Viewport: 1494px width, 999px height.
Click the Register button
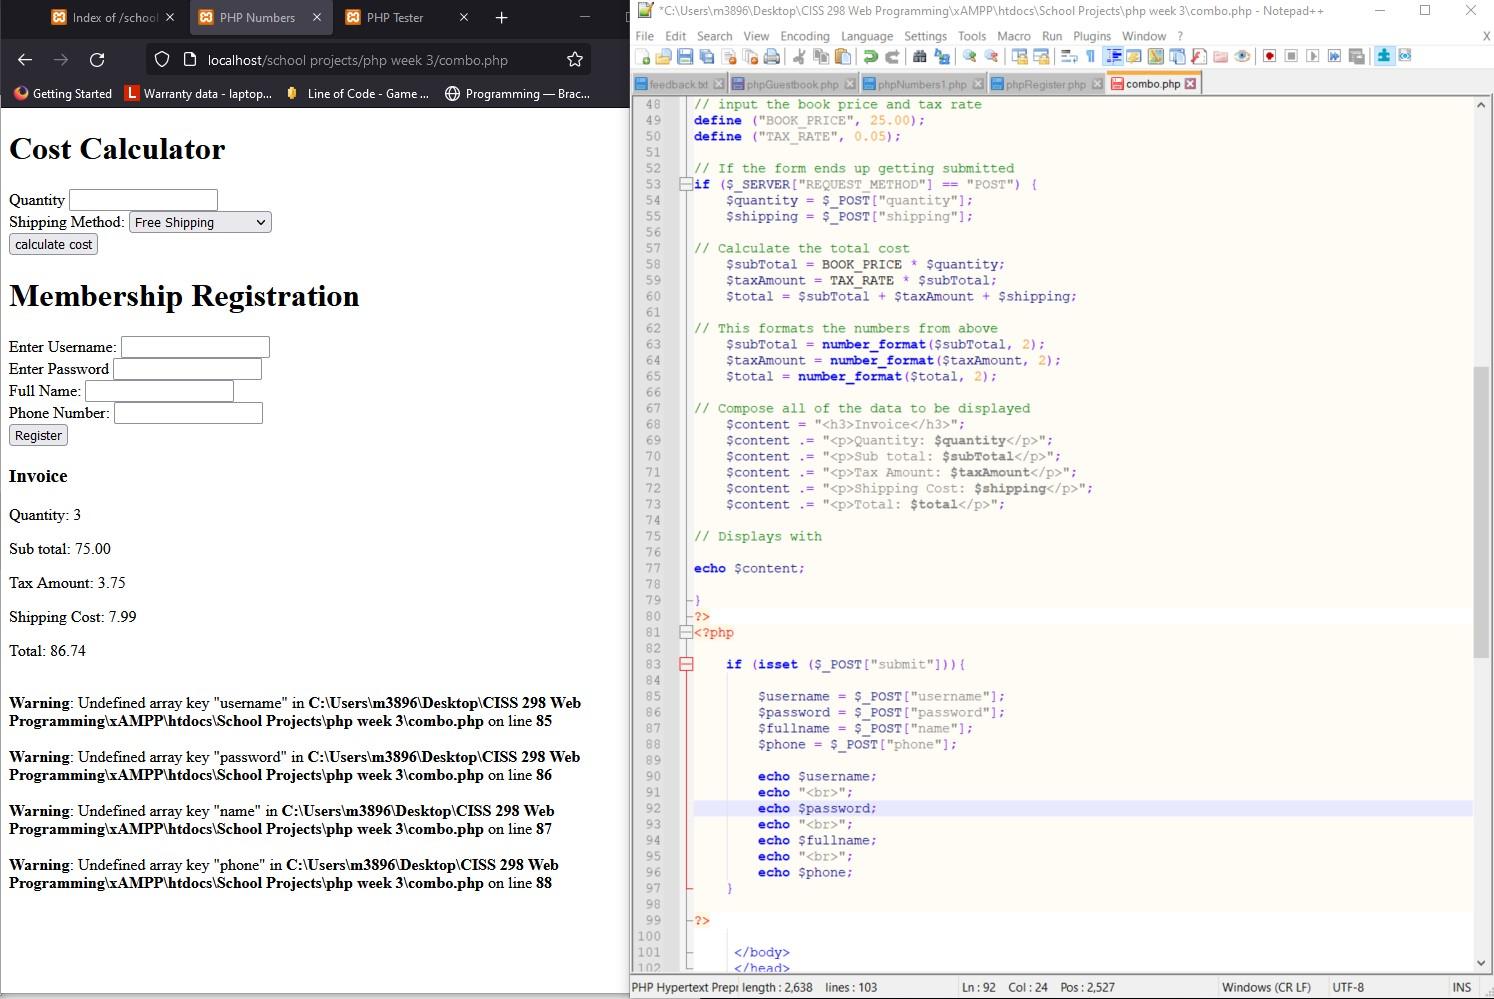pyautogui.click(x=37, y=434)
